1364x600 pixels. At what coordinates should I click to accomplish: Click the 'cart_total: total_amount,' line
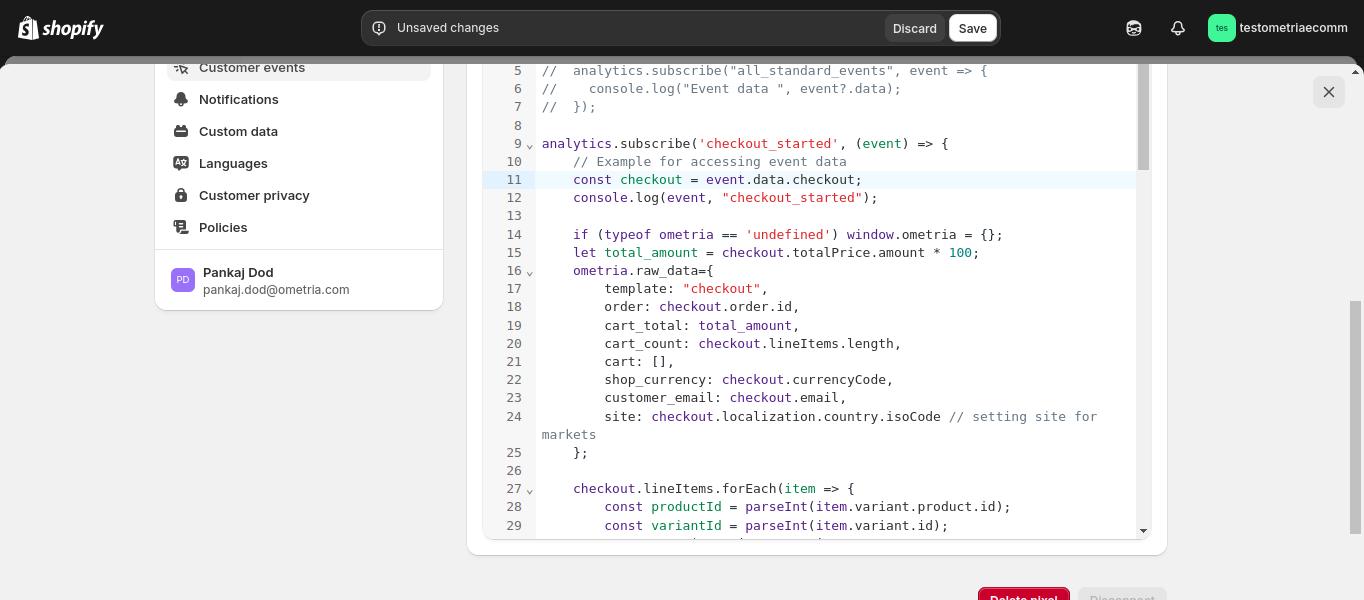pyautogui.click(x=702, y=325)
